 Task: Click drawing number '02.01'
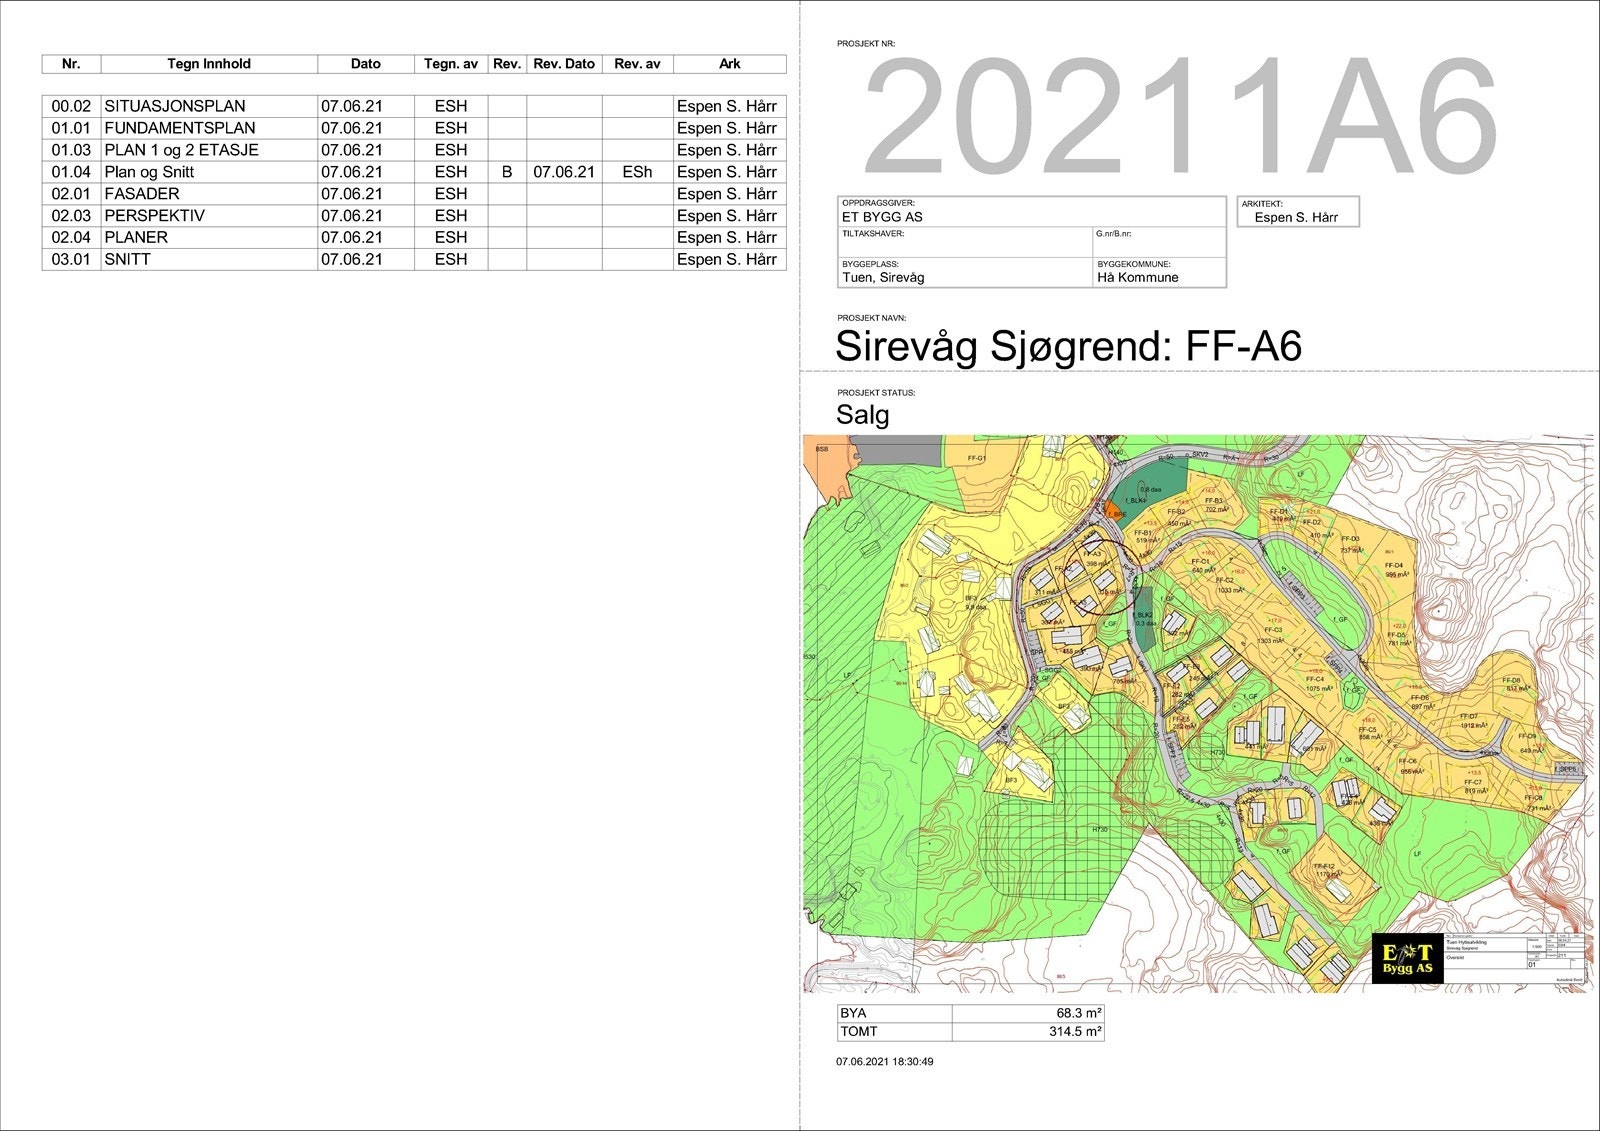[71, 194]
